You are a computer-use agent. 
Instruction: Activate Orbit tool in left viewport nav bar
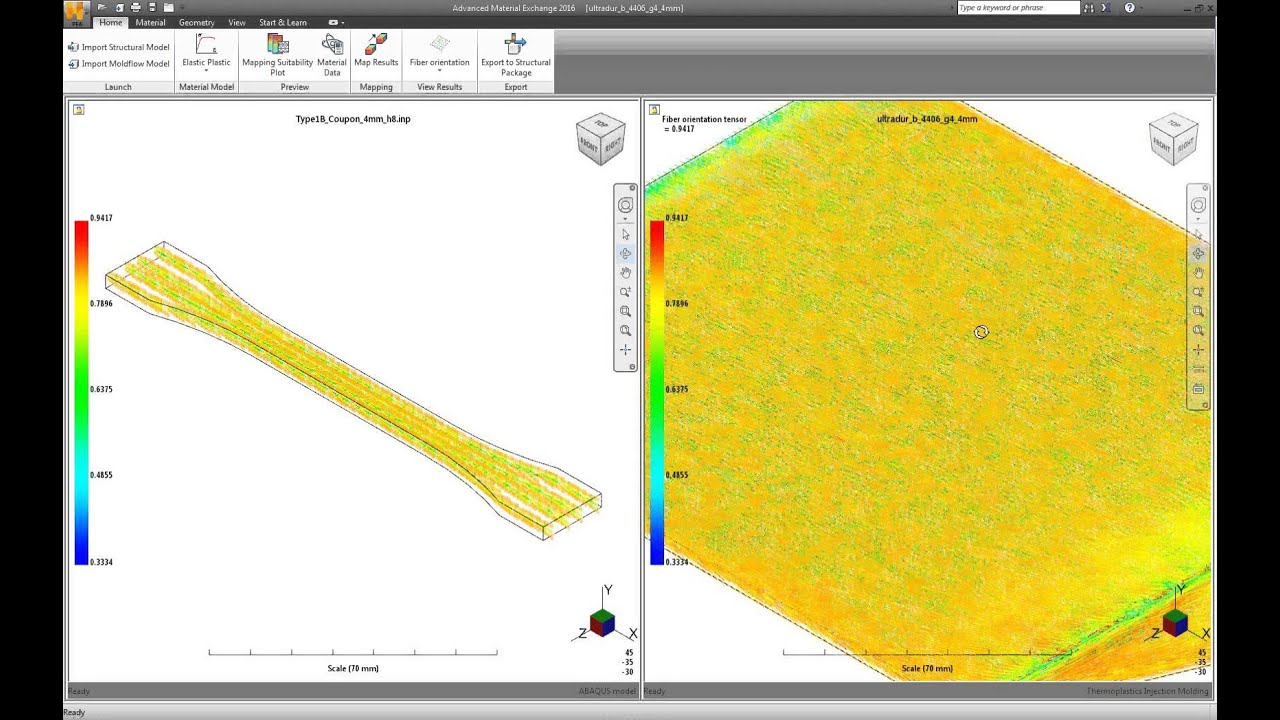(x=625, y=254)
